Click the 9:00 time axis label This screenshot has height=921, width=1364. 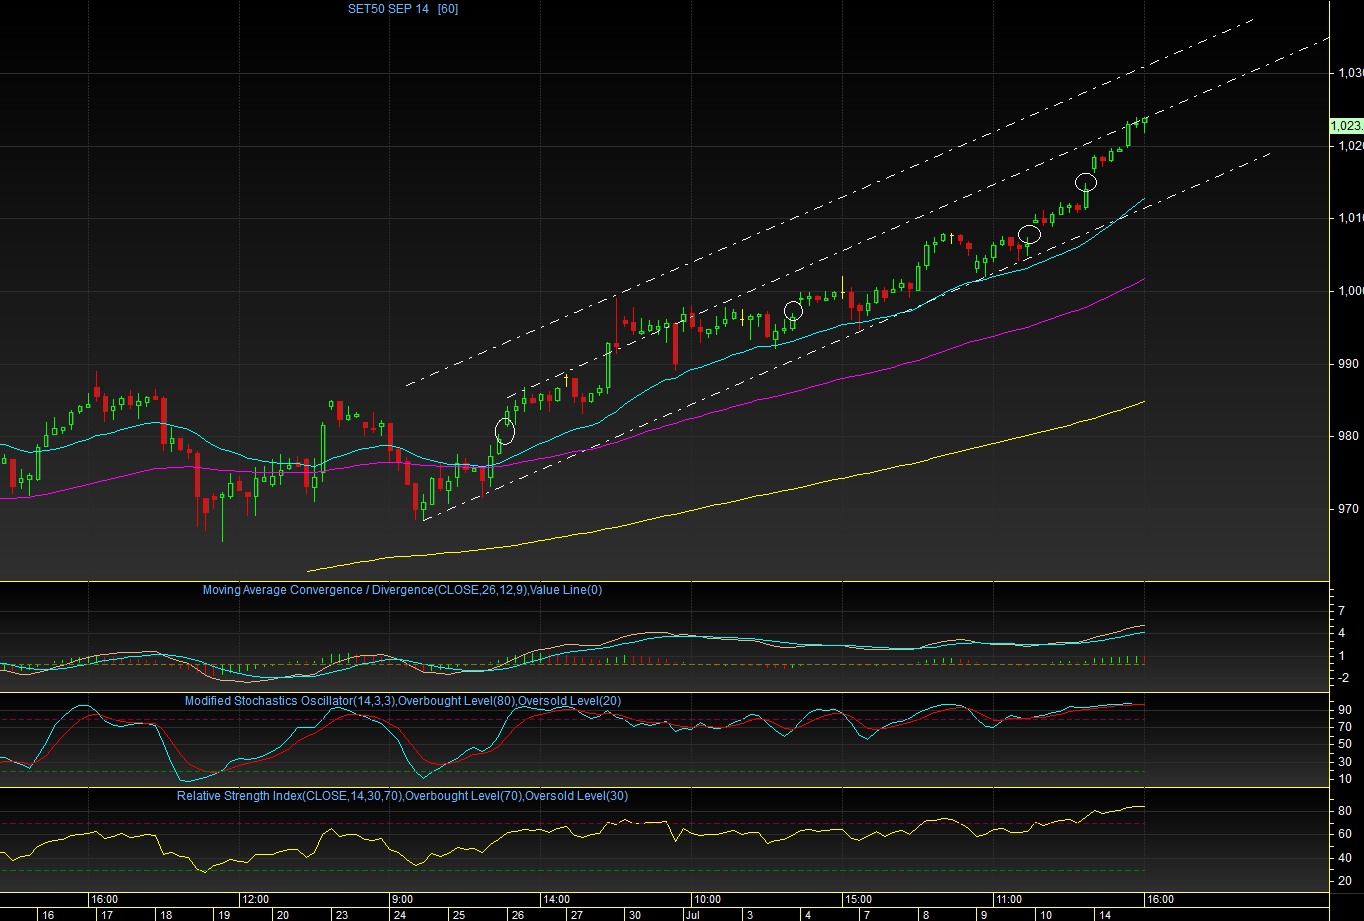[402, 899]
